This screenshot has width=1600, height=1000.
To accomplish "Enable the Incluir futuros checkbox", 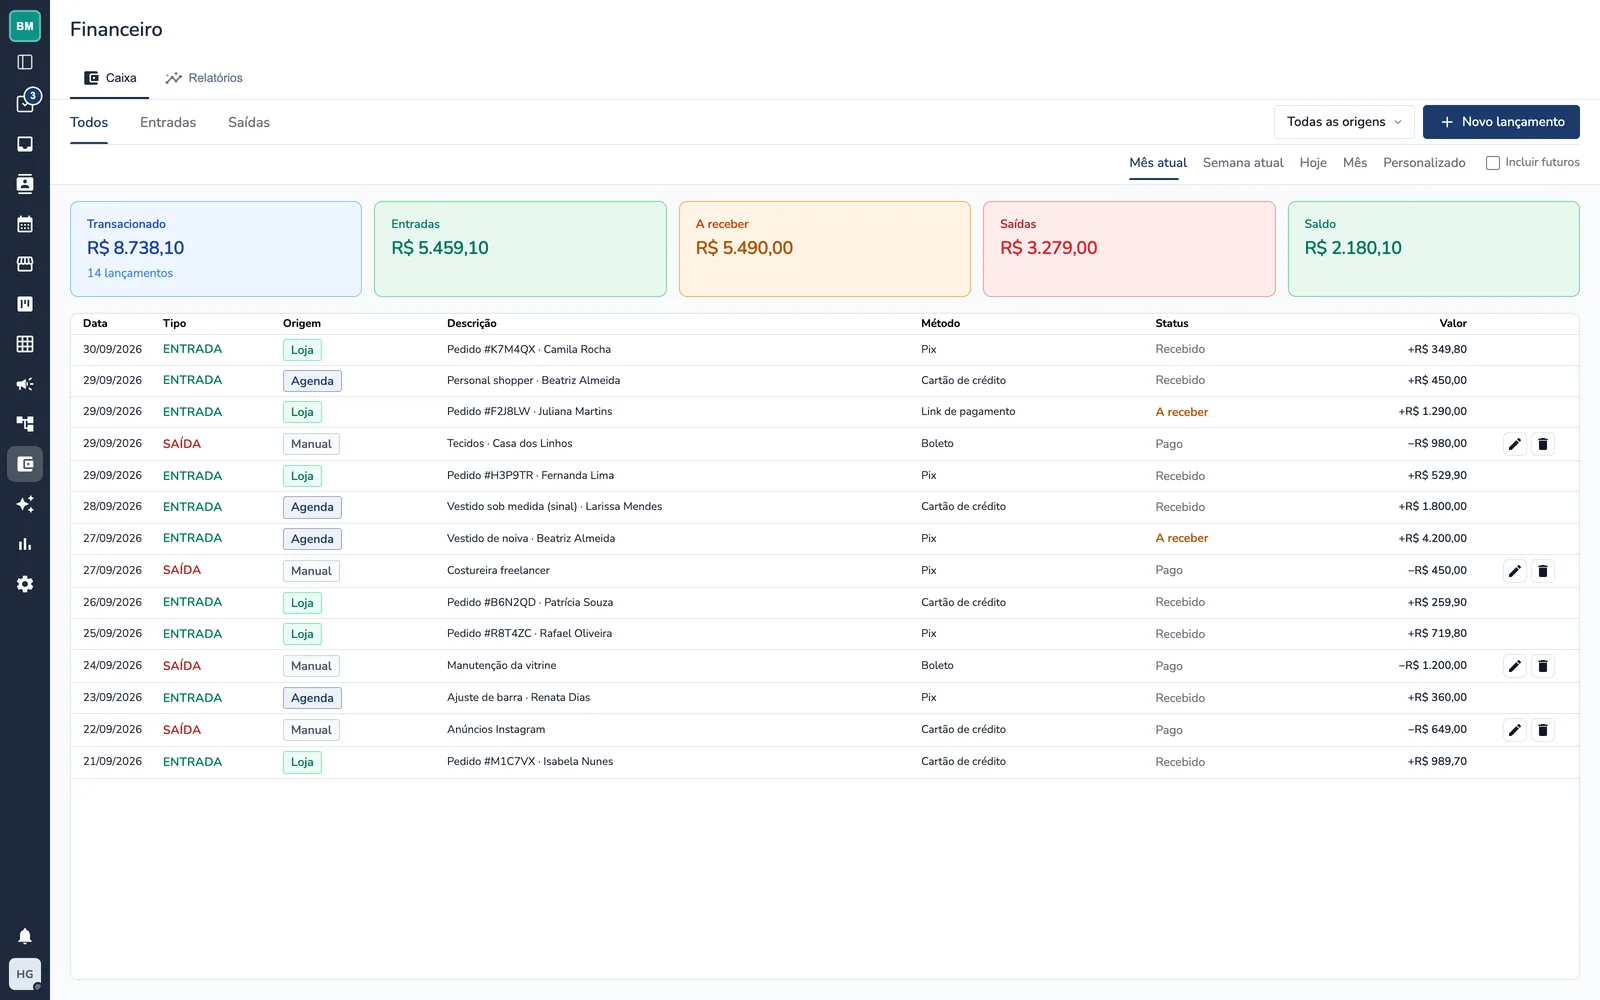I will [1493, 163].
